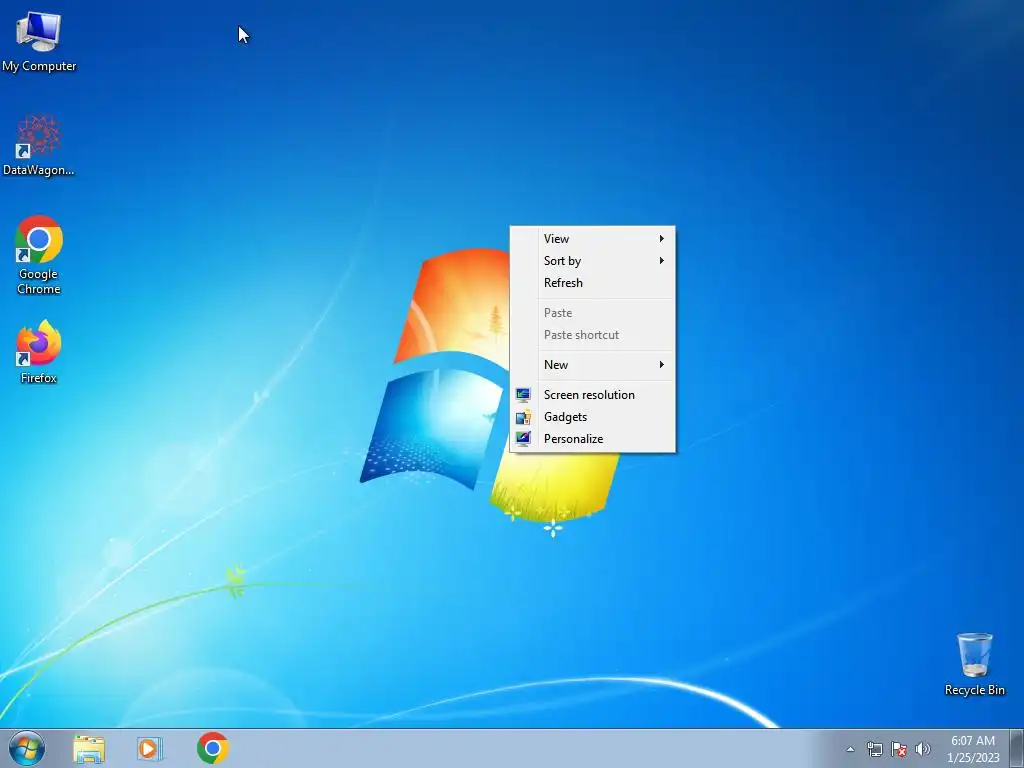Select the Google Chrome desktop shortcut
This screenshot has width=1024, height=768.
point(39,255)
